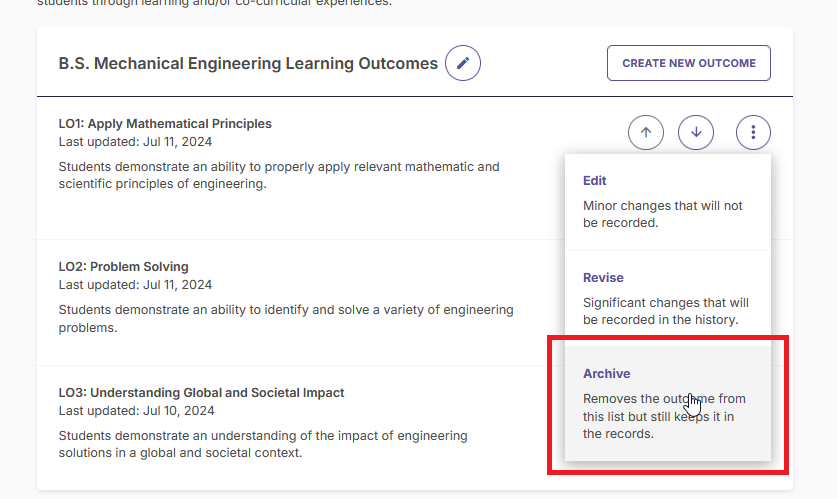Click the B.S. Mechanical Engineering Learning Outcomes heading
Image resolution: width=837 pixels, height=499 pixels.
248,64
